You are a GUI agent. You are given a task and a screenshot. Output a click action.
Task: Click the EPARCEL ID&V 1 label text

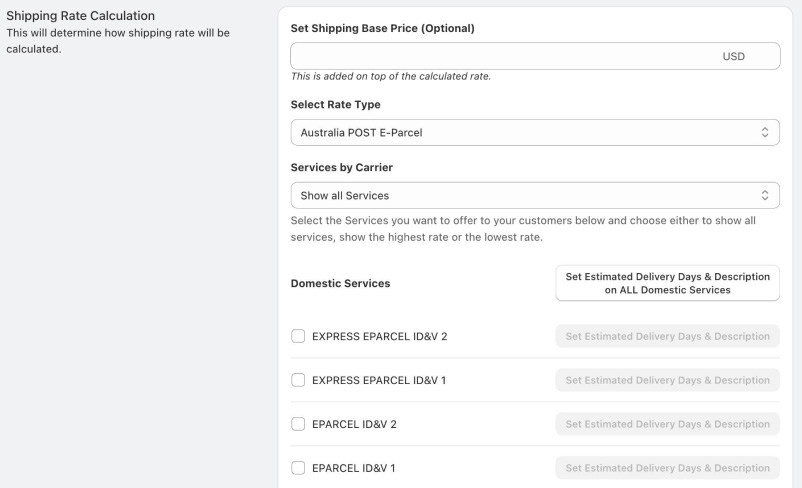click(x=353, y=468)
